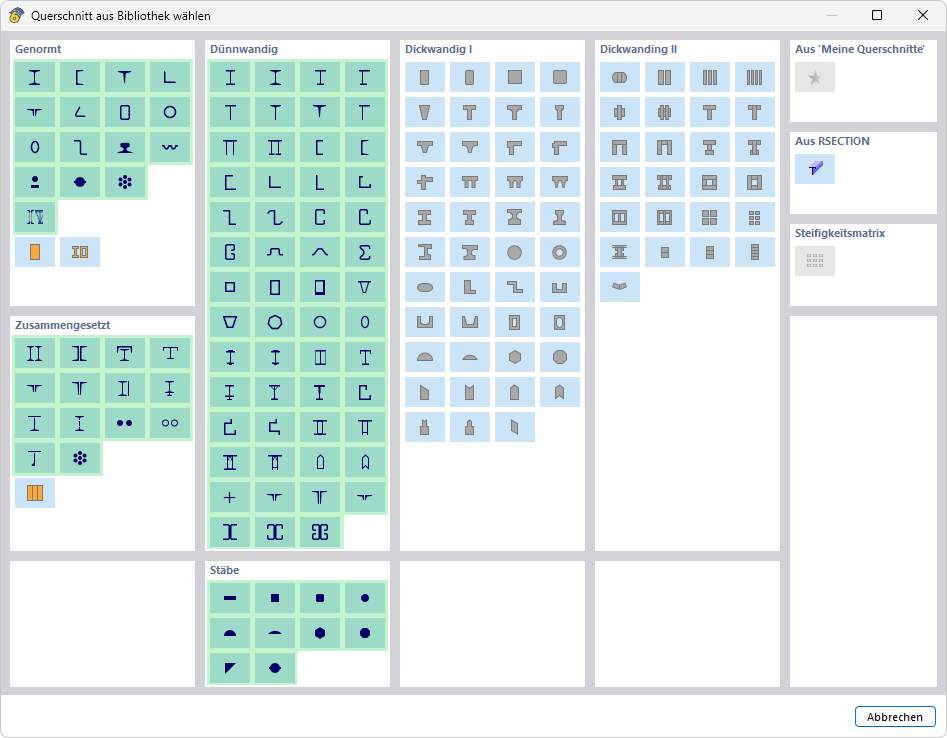Open the Aus RSECTION import icon
947x738 pixels.
815,169
